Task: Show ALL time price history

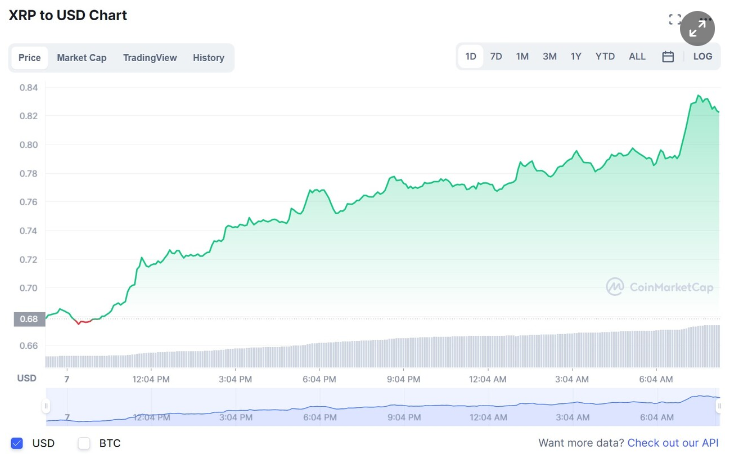Action: [637, 57]
